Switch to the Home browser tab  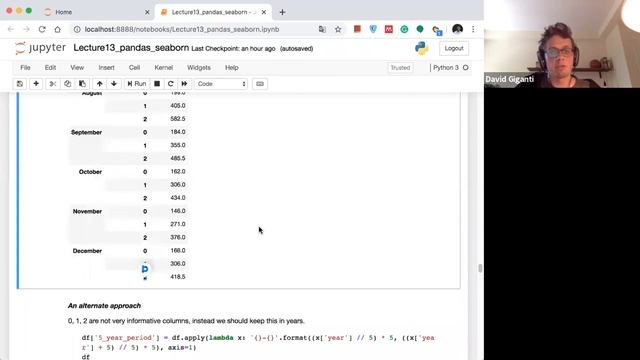click(97, 12)
